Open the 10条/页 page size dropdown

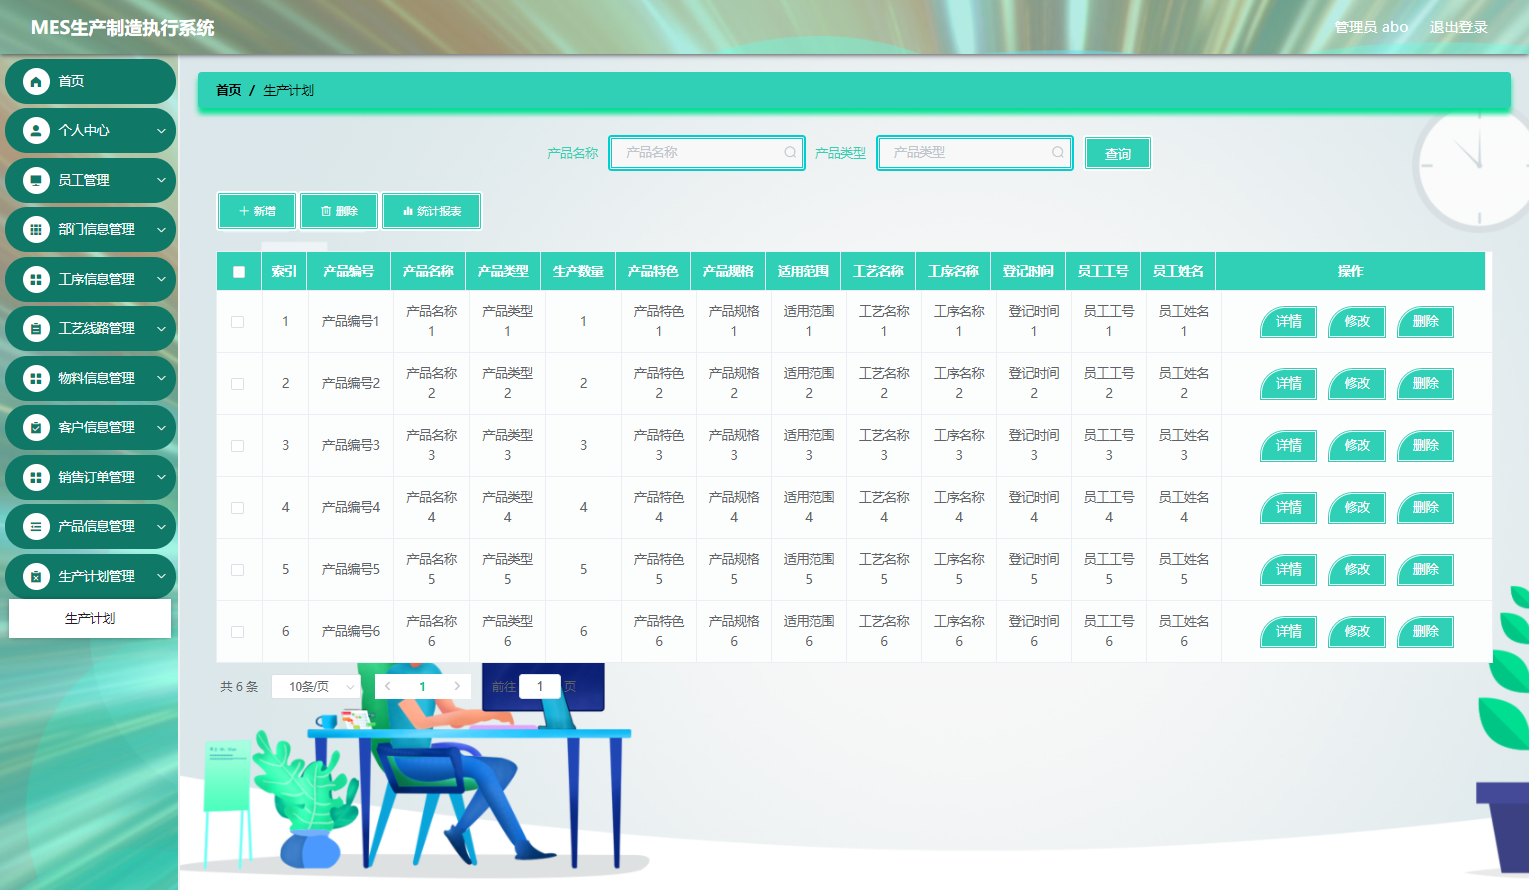(317, 687)
